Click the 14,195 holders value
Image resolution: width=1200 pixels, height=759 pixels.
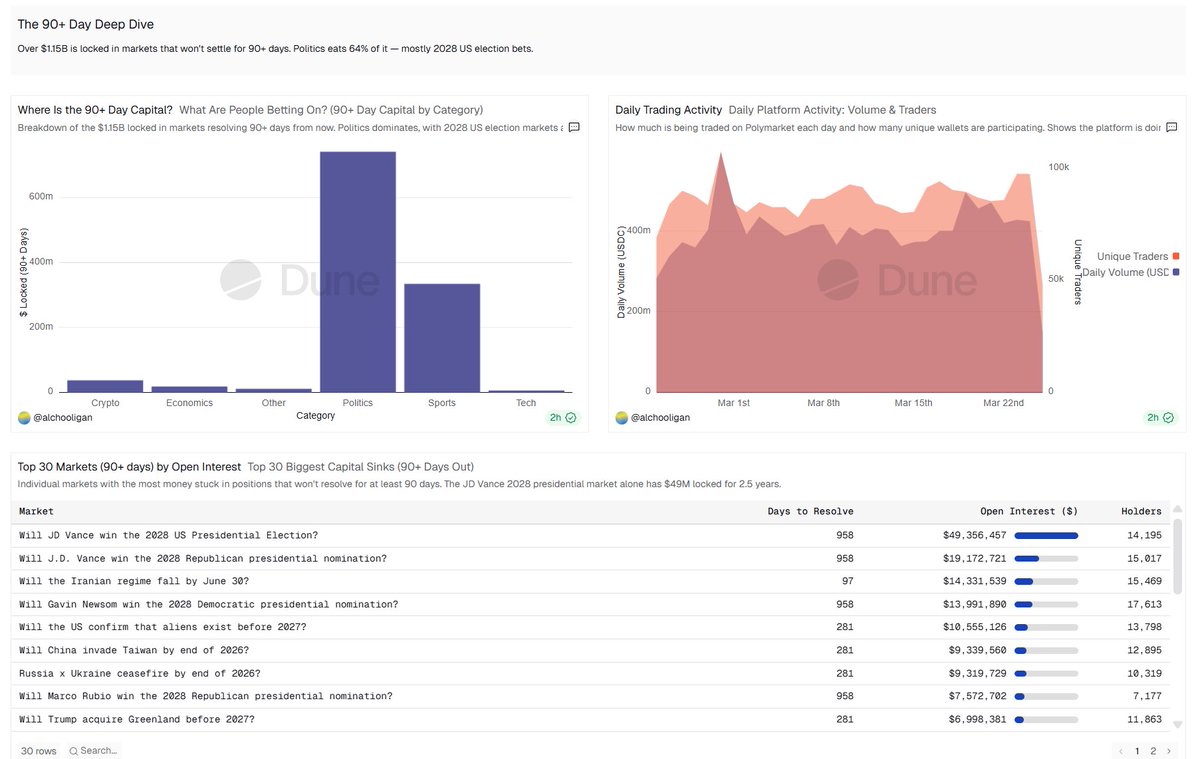(x=1143, y=535)
